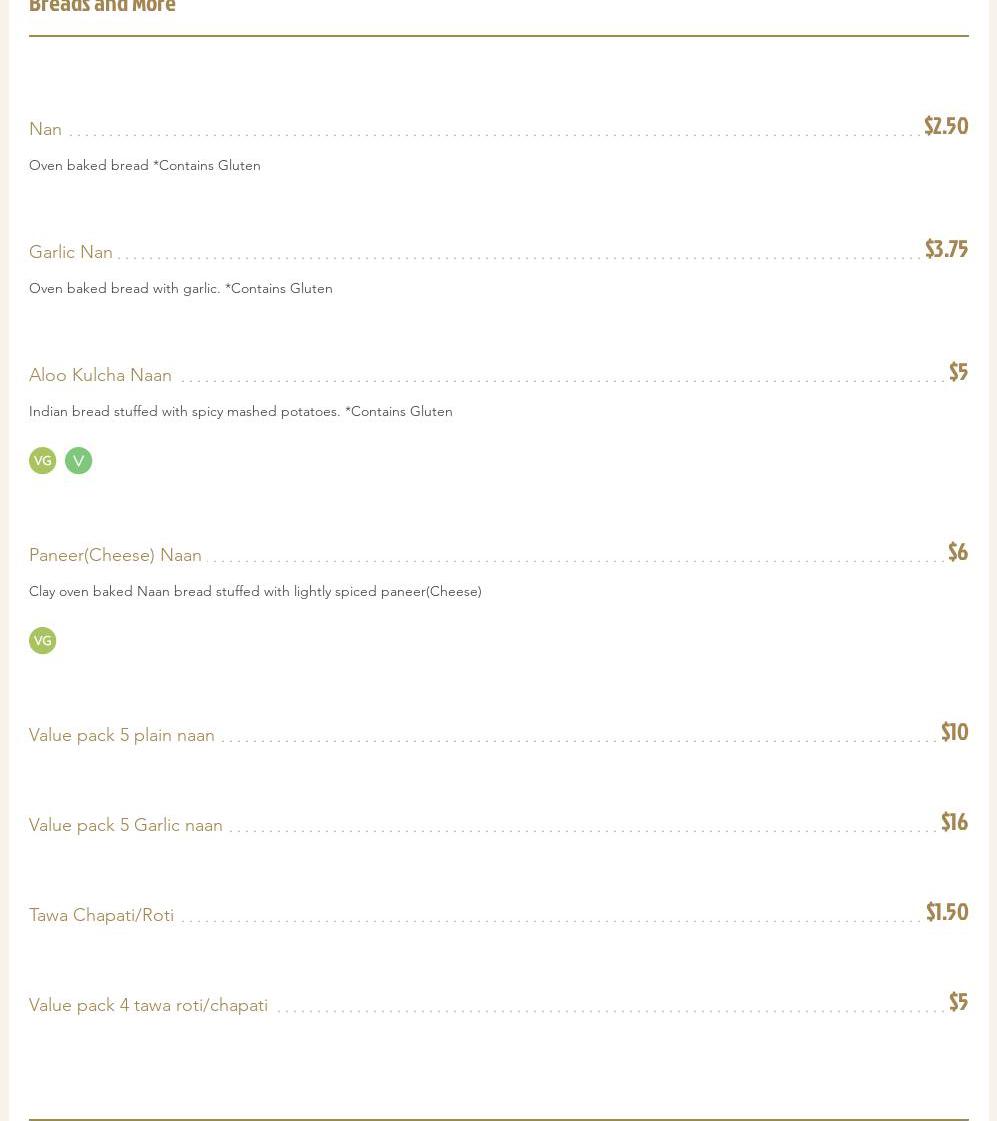Select the Garlic Nan item
The width and height of the screenshot is (997, 1121).
pos(71,252)
